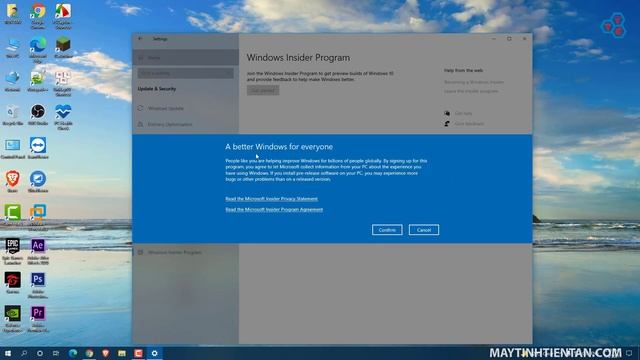640x360 pixels.
Task: Open Windows Update in Settings sidebar
Action: point(185,108)
